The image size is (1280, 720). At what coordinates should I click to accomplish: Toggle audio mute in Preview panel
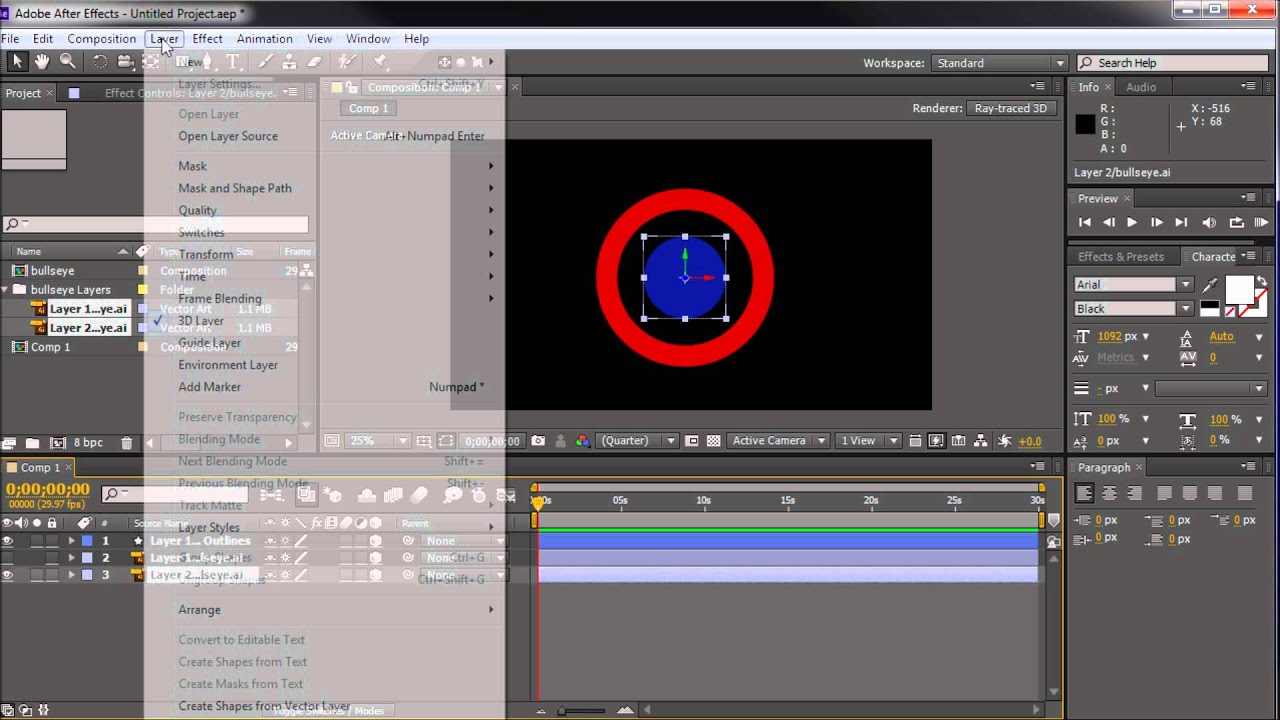pos(1209,222)
